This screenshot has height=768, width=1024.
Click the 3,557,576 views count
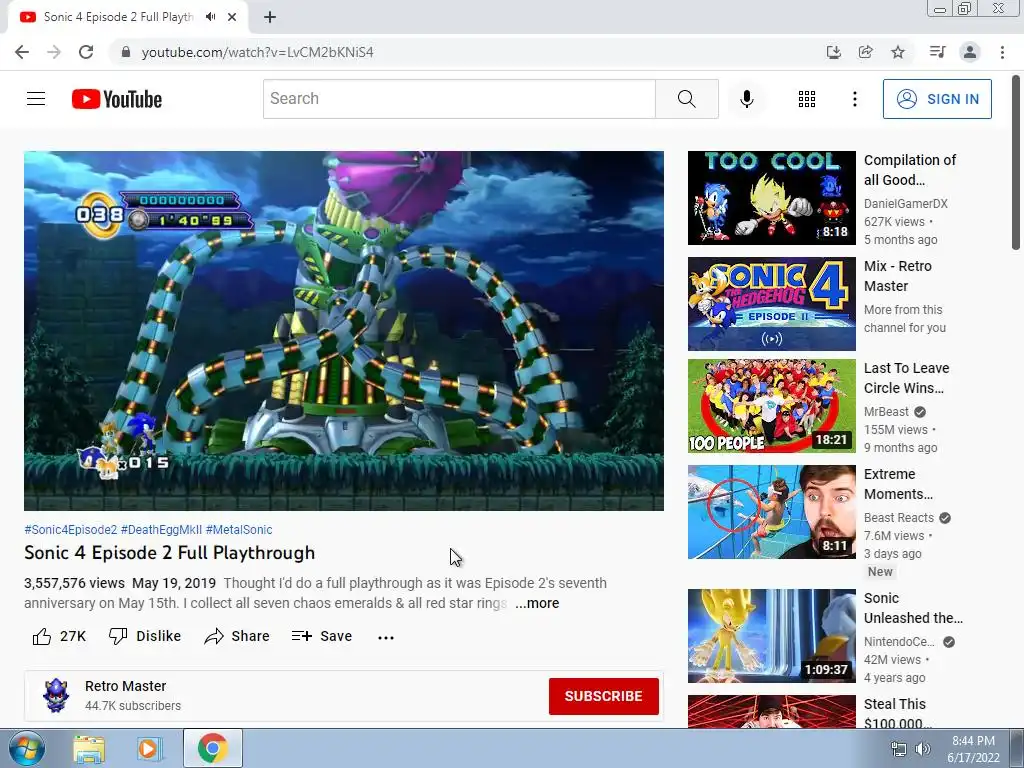point(74,583)
